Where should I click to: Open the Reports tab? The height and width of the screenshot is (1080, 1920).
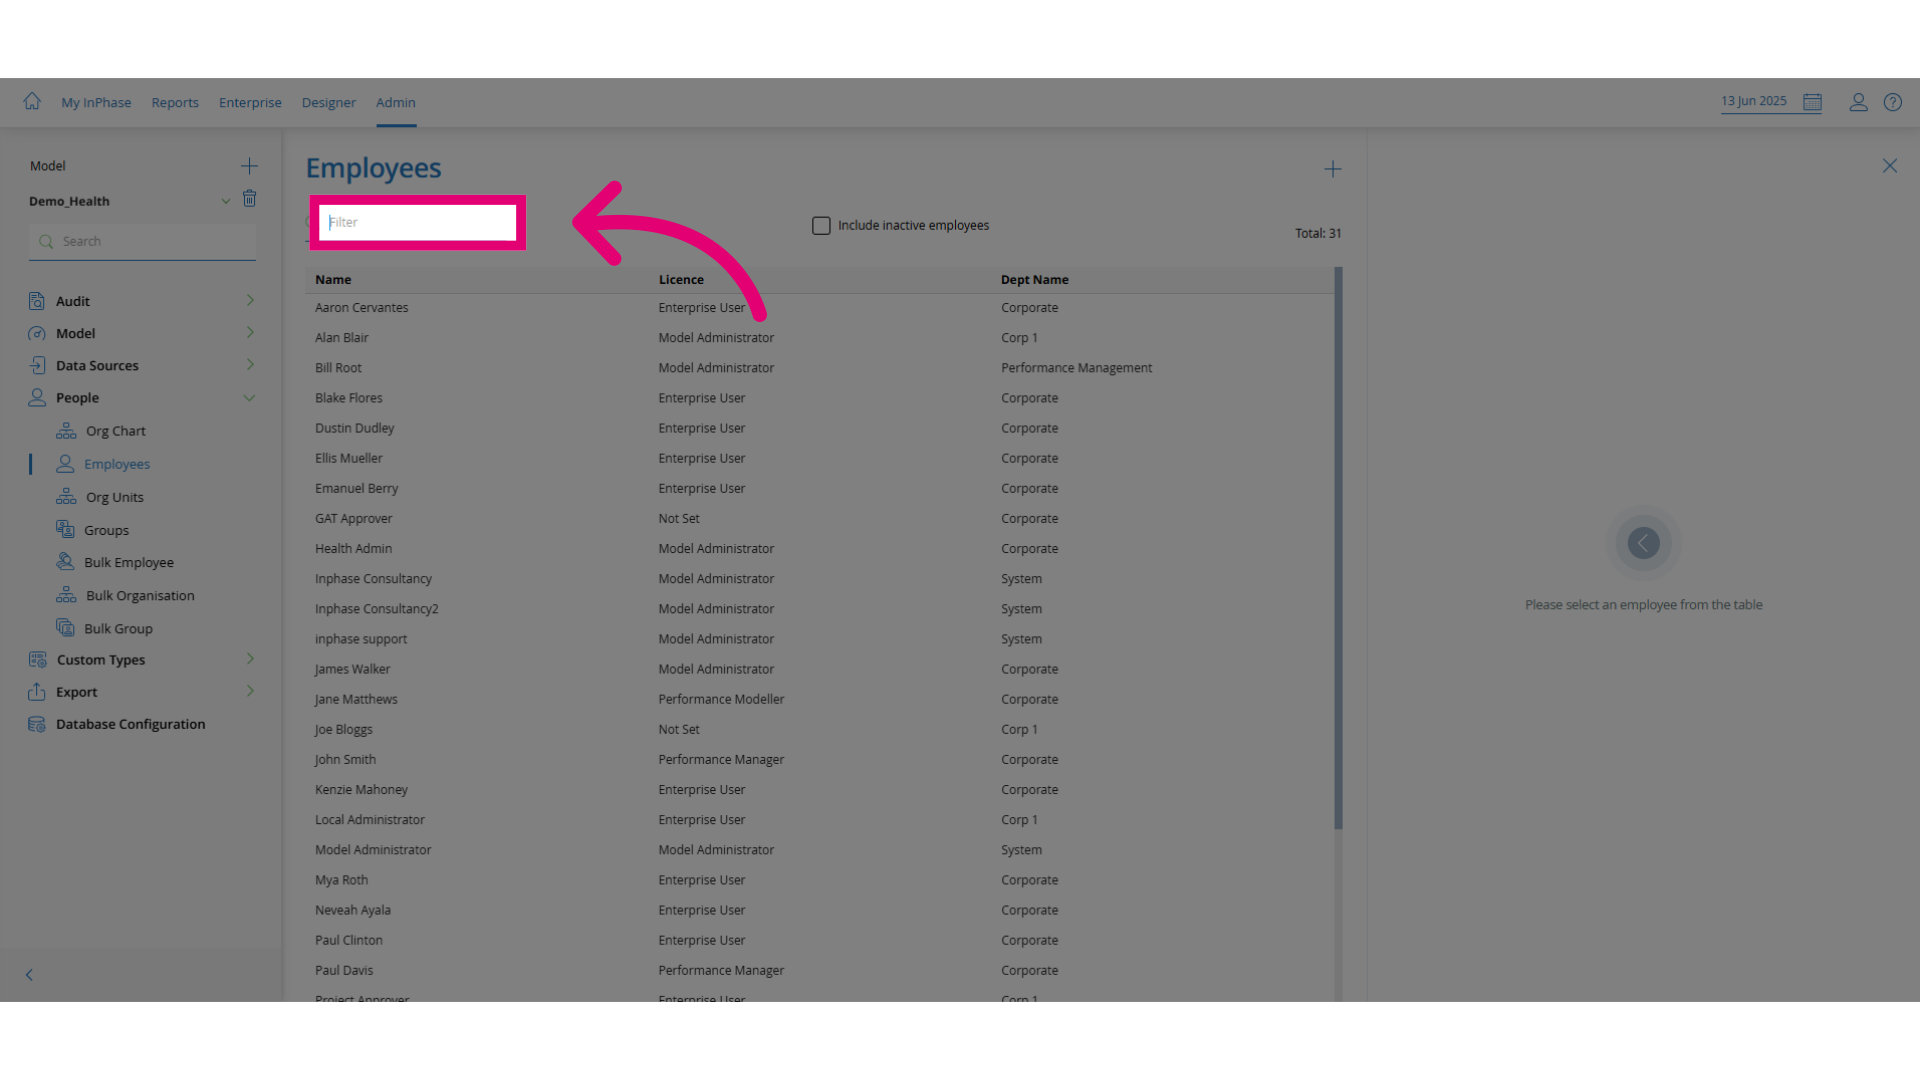click(175, 103)
